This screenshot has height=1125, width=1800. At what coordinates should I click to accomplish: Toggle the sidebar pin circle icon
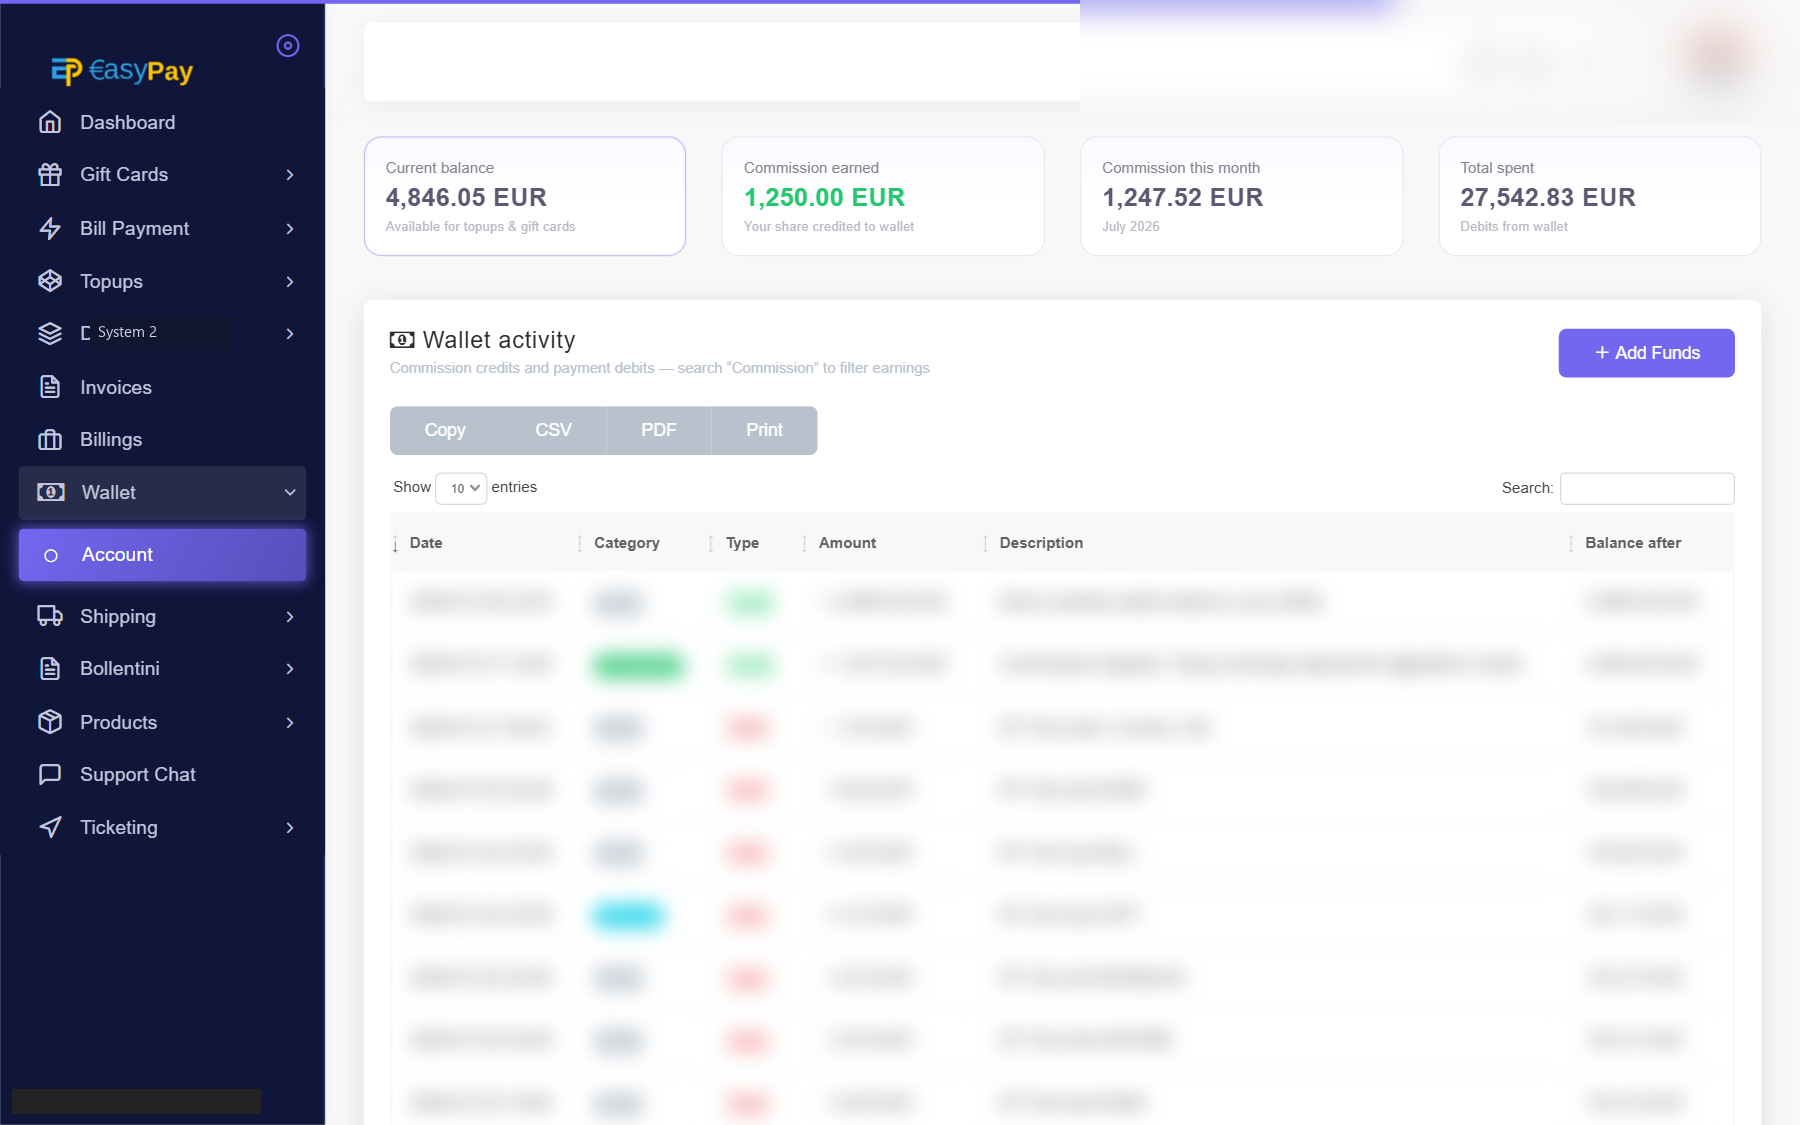[x=288, y=45]
